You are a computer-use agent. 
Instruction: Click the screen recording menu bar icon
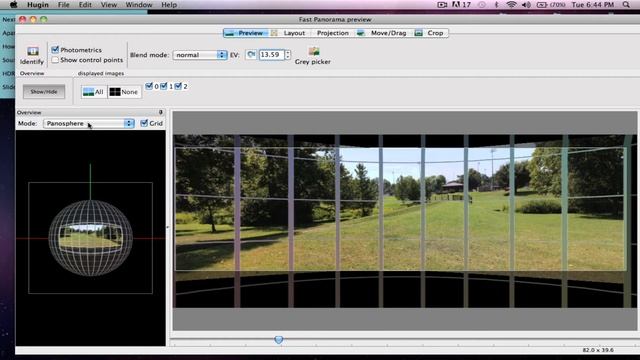tap(442, 5)
